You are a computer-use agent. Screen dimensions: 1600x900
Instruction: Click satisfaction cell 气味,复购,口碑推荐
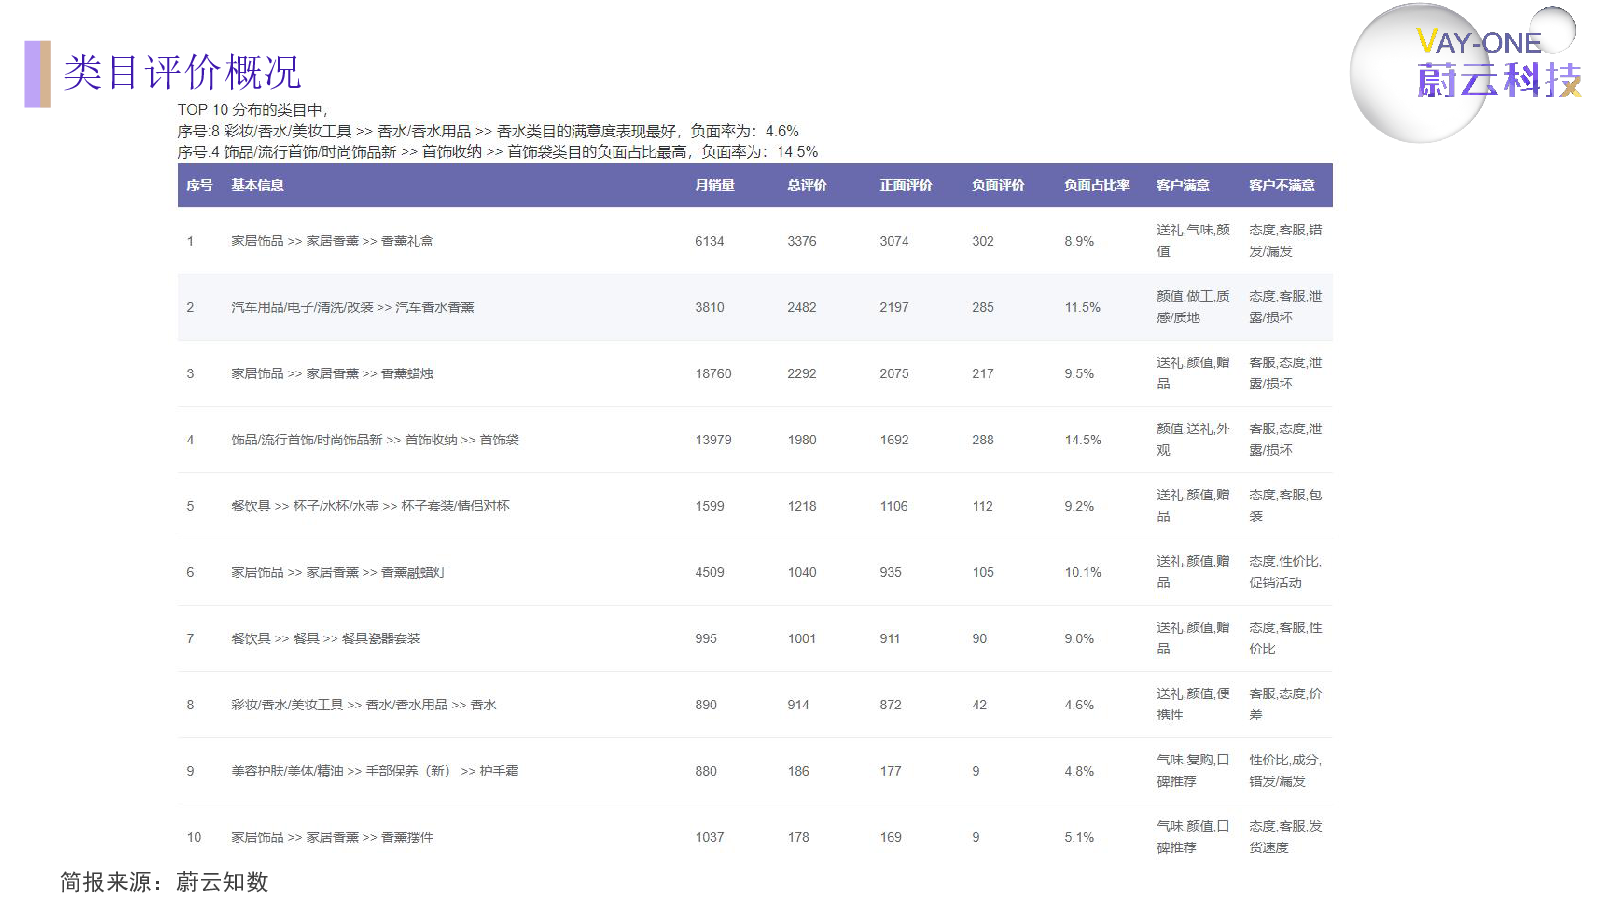click(x=1193, y=771)
